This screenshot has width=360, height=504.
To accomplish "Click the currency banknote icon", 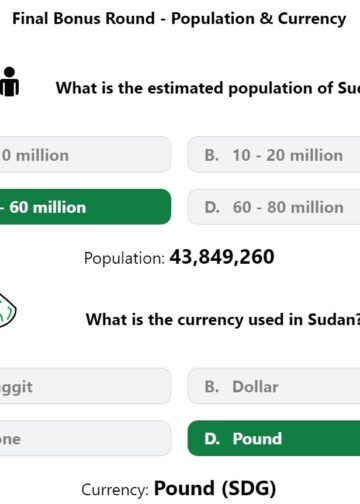I will [x=7, y=311].
